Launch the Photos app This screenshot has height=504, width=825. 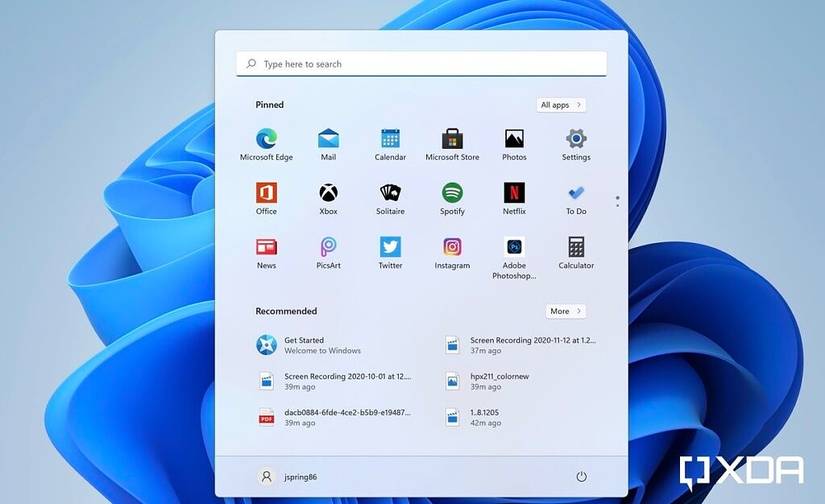coord(514,145)
